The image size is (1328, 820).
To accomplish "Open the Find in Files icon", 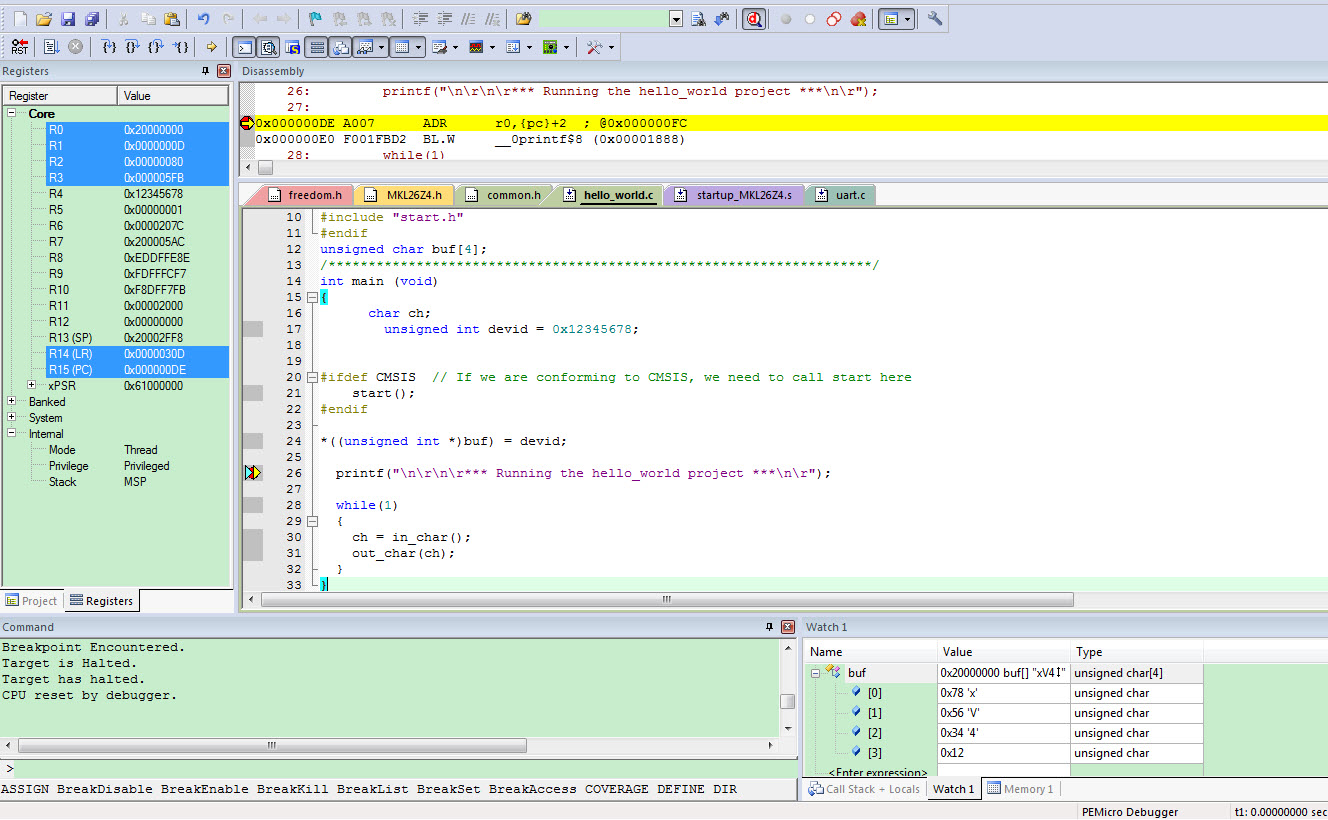I will [x=523, y=19].
